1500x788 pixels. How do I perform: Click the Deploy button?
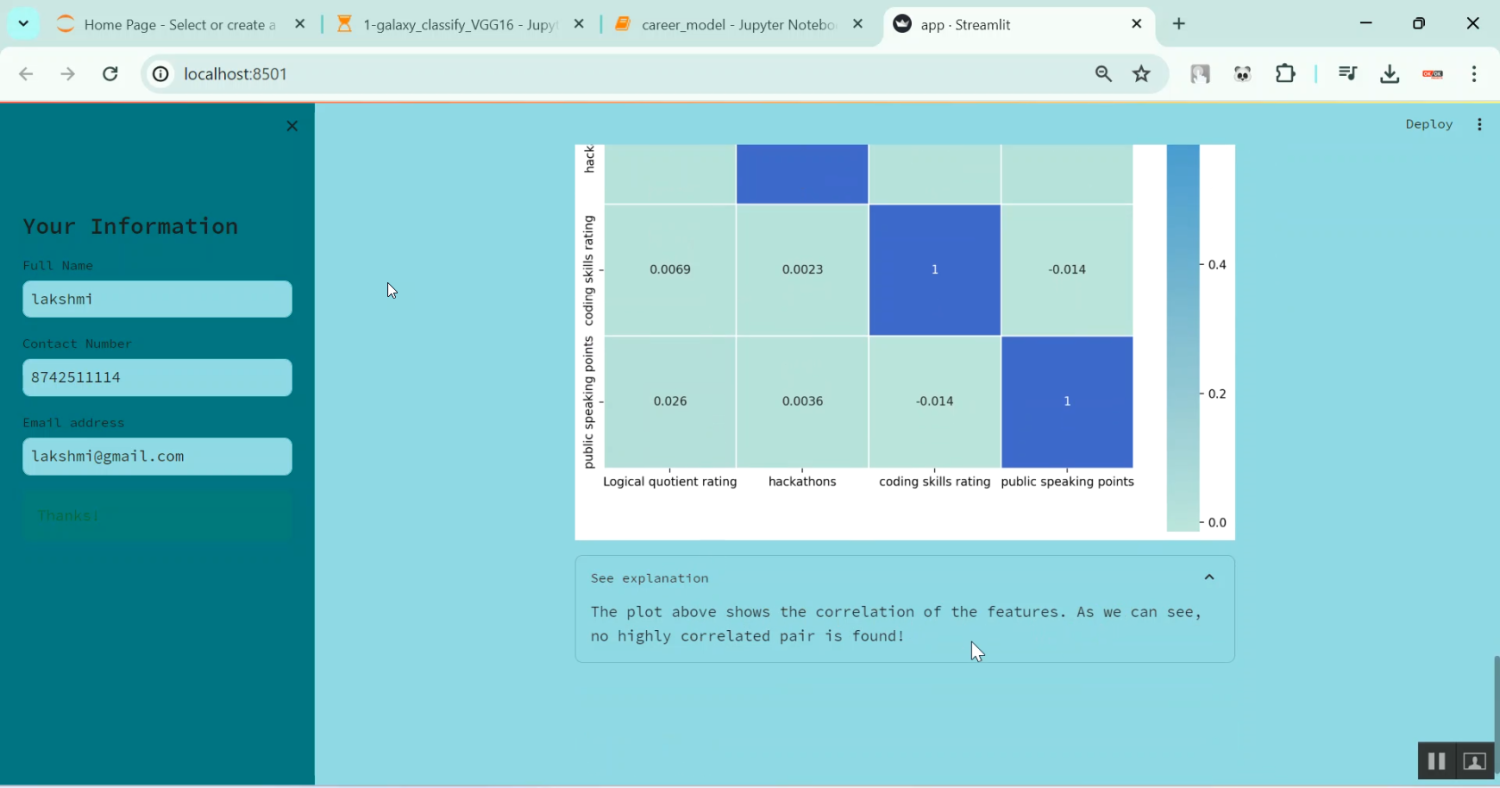1428,124
